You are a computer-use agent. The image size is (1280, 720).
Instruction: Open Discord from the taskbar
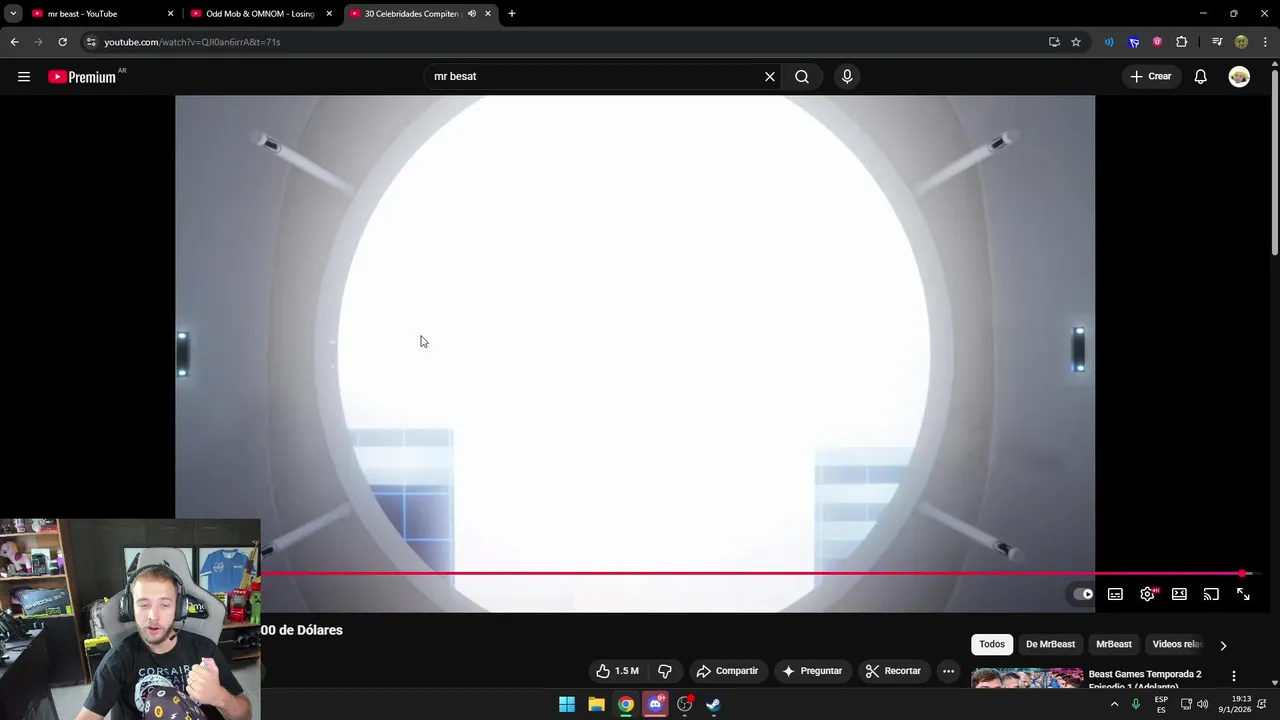pos(655,704)
